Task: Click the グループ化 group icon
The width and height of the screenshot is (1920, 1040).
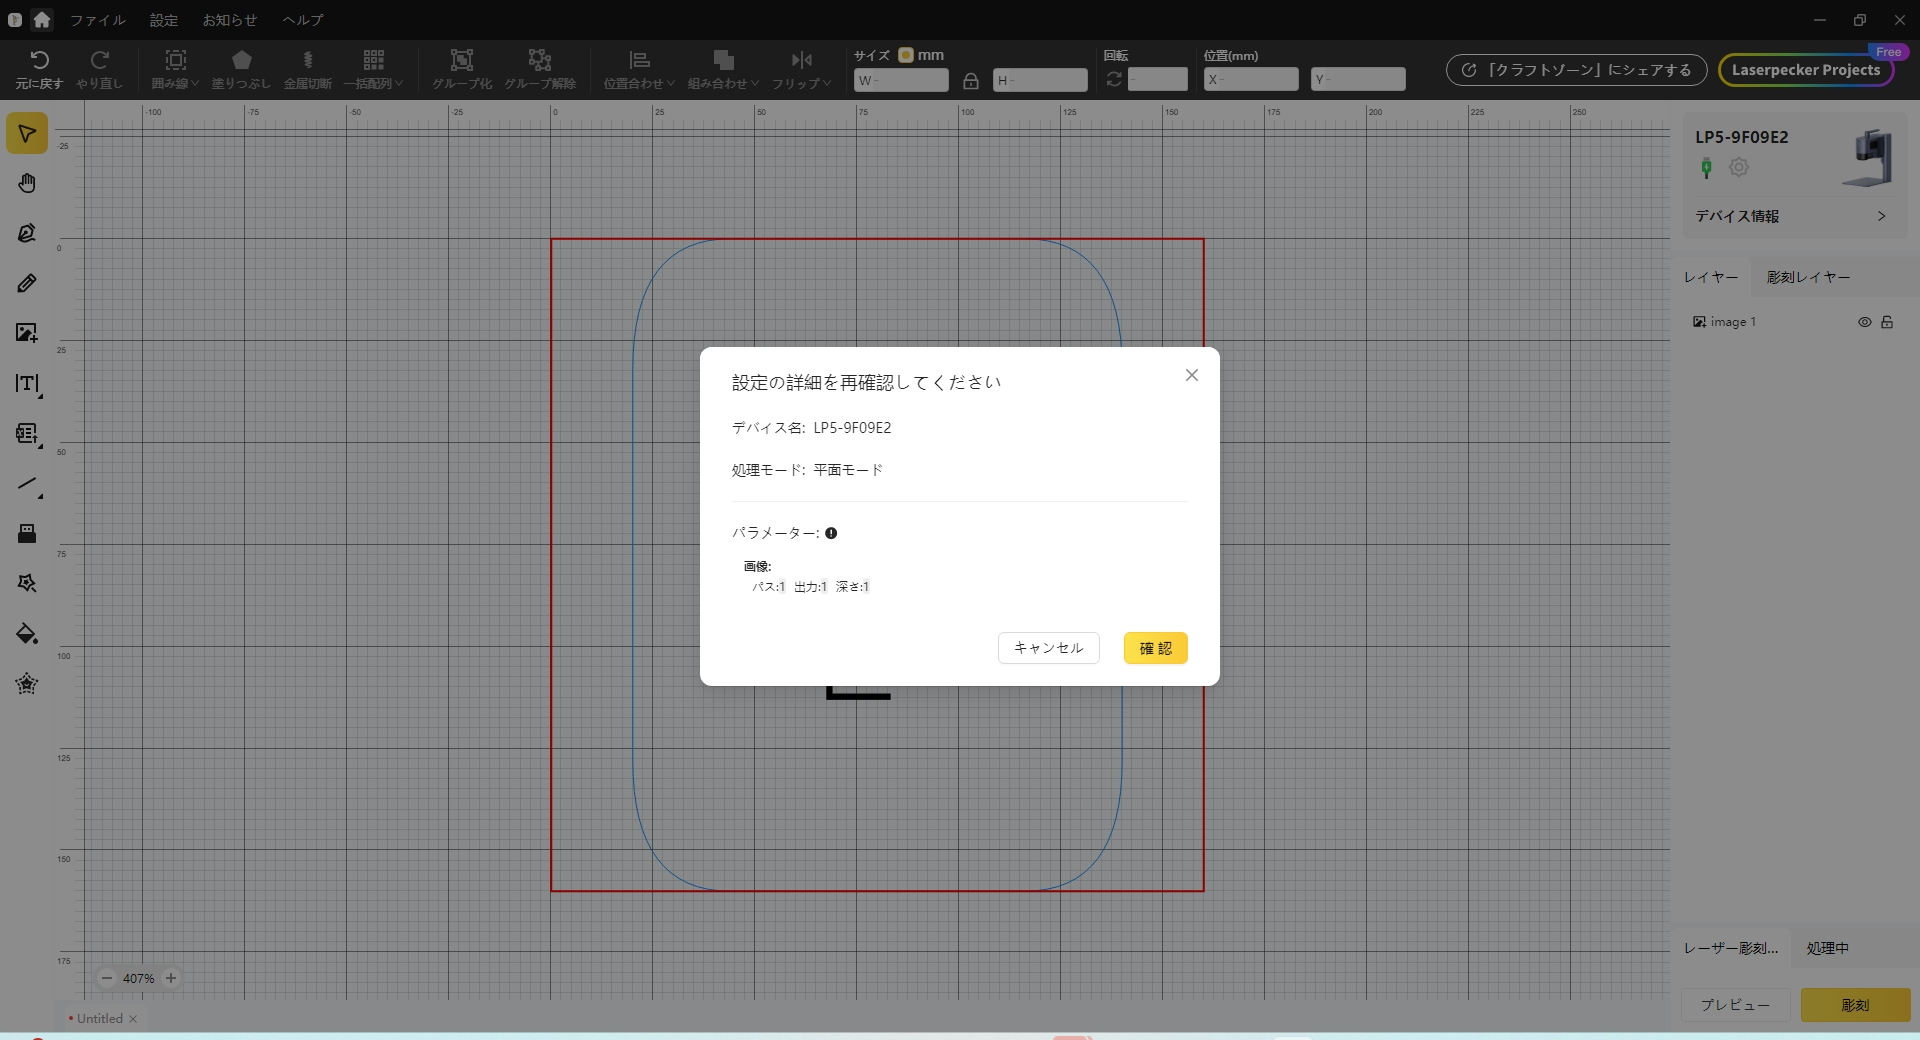Action: click(462, 60)
